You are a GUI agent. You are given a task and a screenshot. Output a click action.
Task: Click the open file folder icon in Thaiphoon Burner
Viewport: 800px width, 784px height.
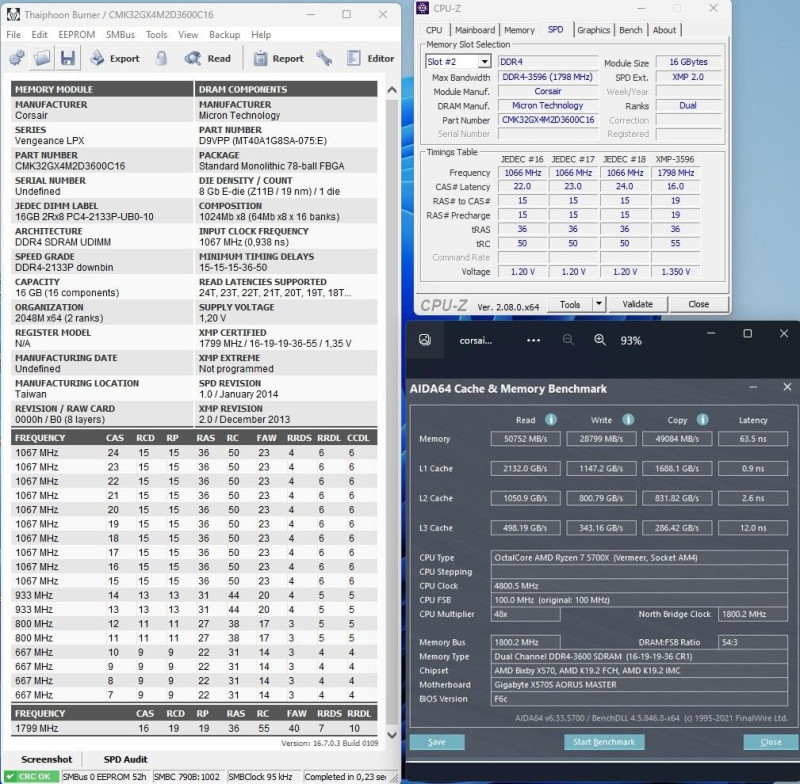(x=42, y=58)
